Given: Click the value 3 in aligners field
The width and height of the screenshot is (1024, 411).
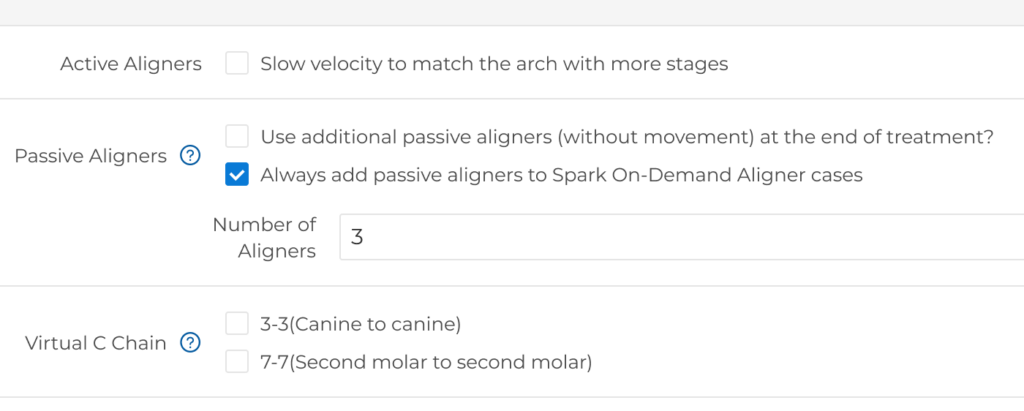Looking at the screenshot, I should 357,238.
